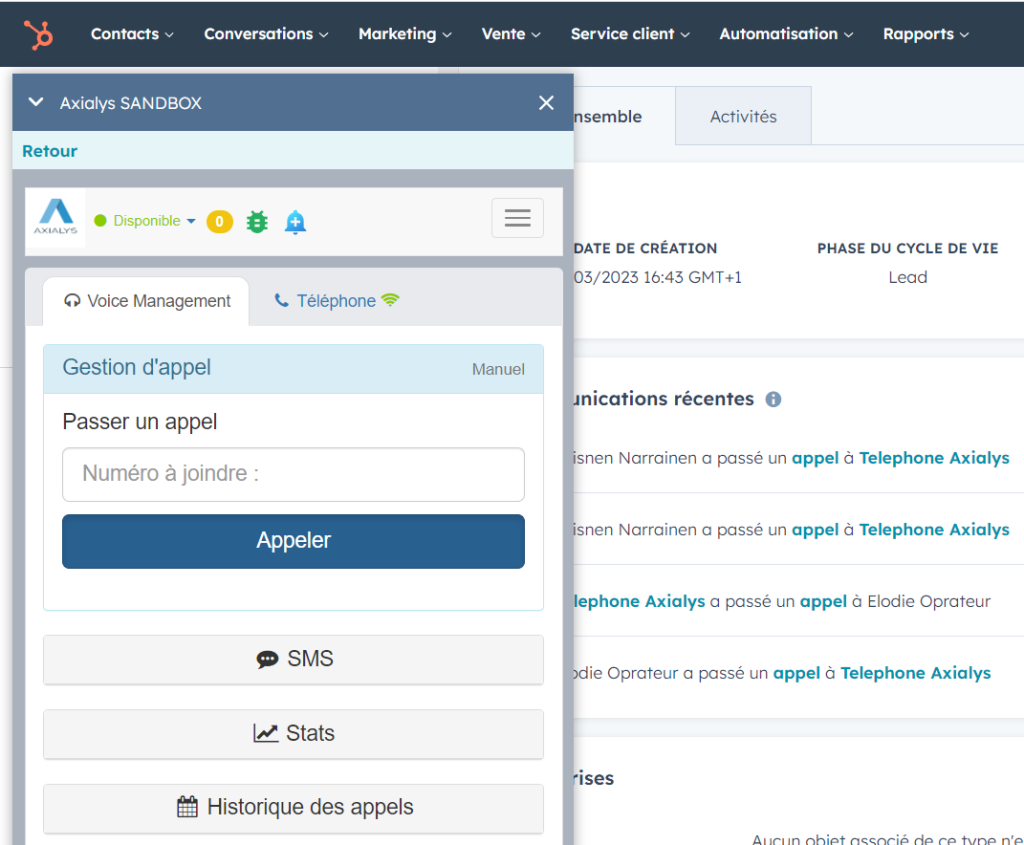Switch to the Activités tab
The width and height of the screenshot is (1024, 845).
pyautogui.click(x=742, y=115)
